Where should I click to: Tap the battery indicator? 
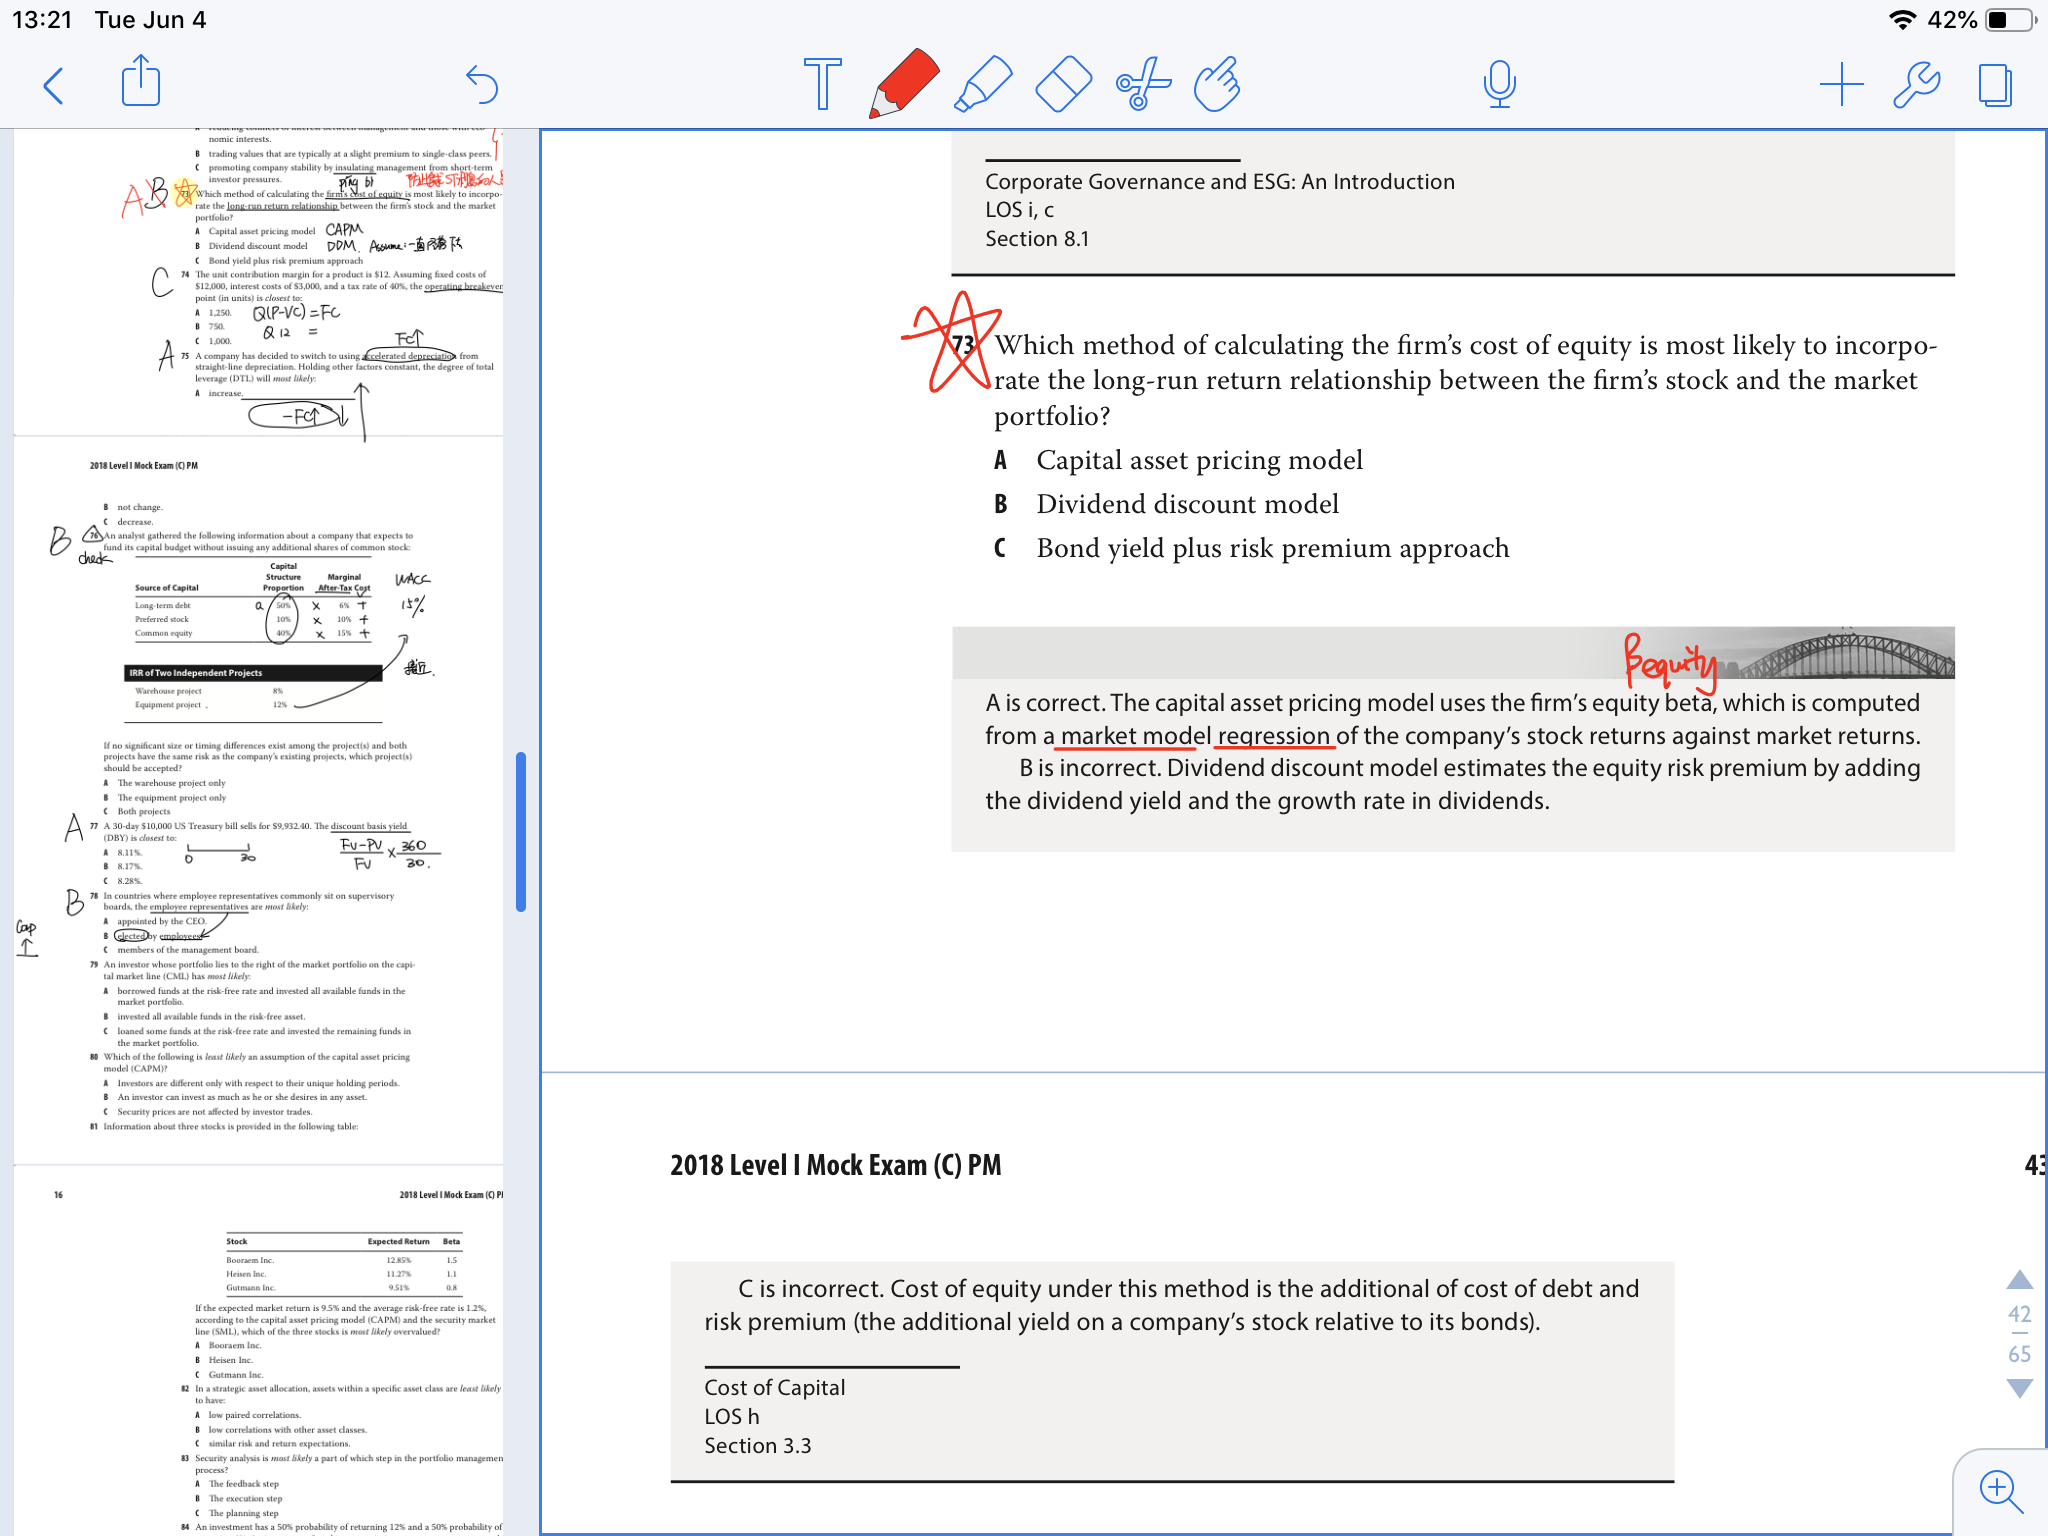(x=2010, y=20)
